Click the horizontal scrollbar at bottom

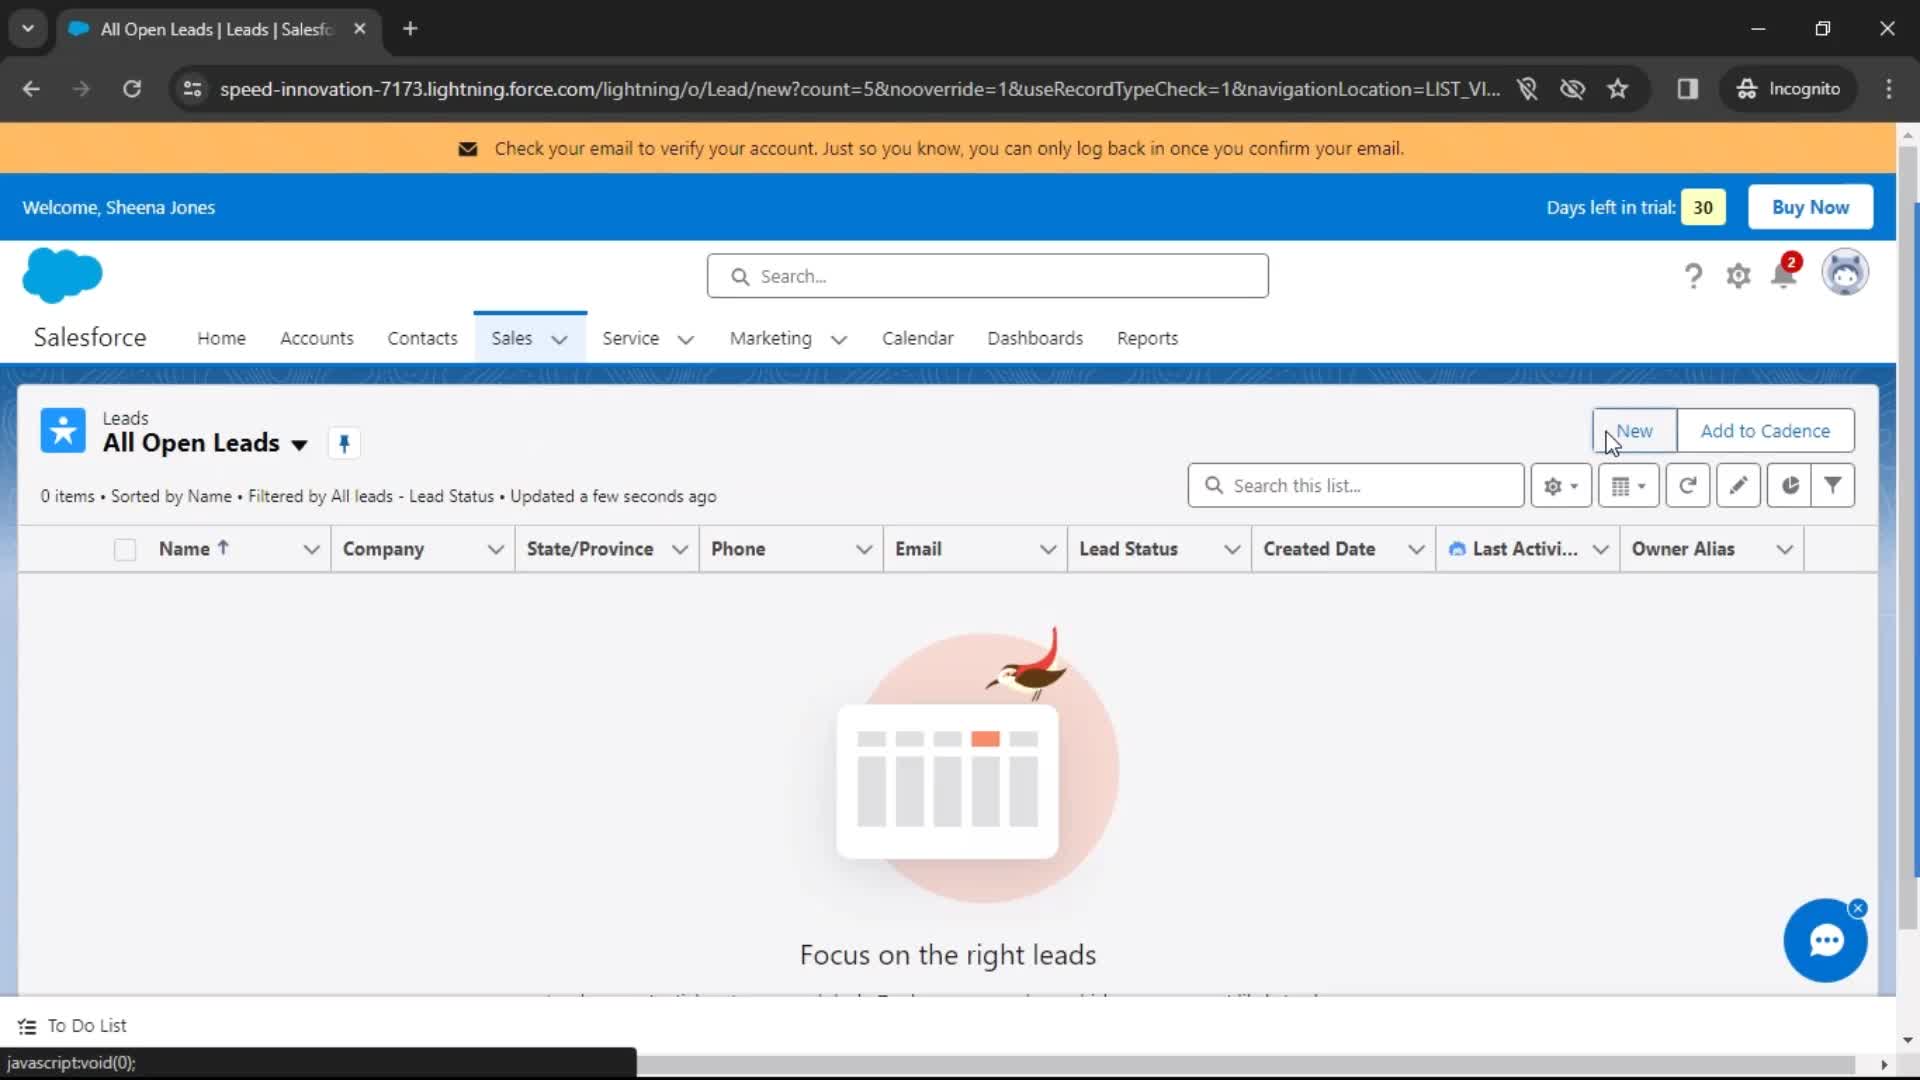(1245, 1065)
